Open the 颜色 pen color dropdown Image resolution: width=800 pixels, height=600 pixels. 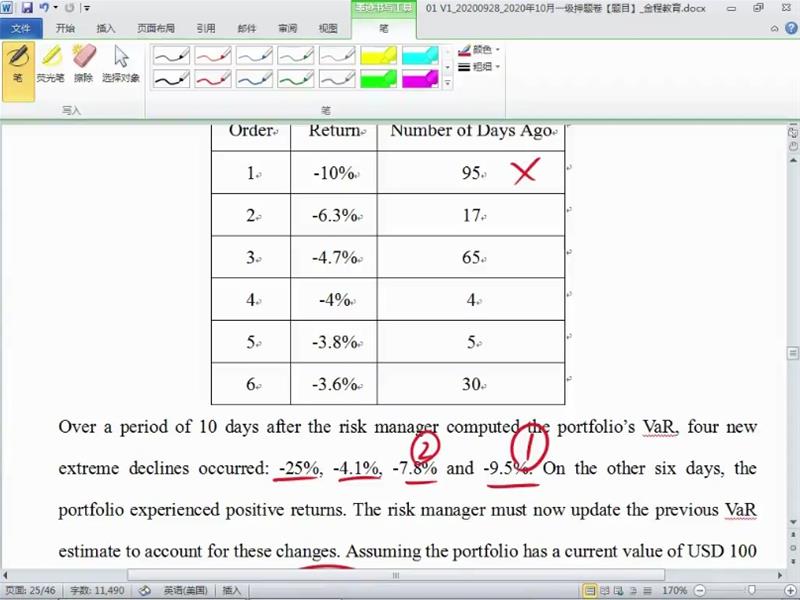(x=479, y=49)
